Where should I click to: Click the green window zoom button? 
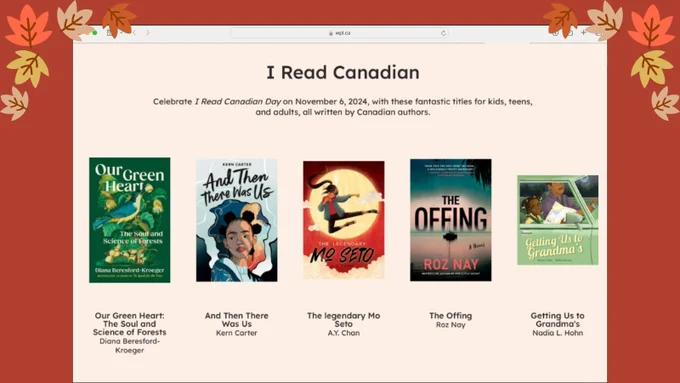(95, 33)
